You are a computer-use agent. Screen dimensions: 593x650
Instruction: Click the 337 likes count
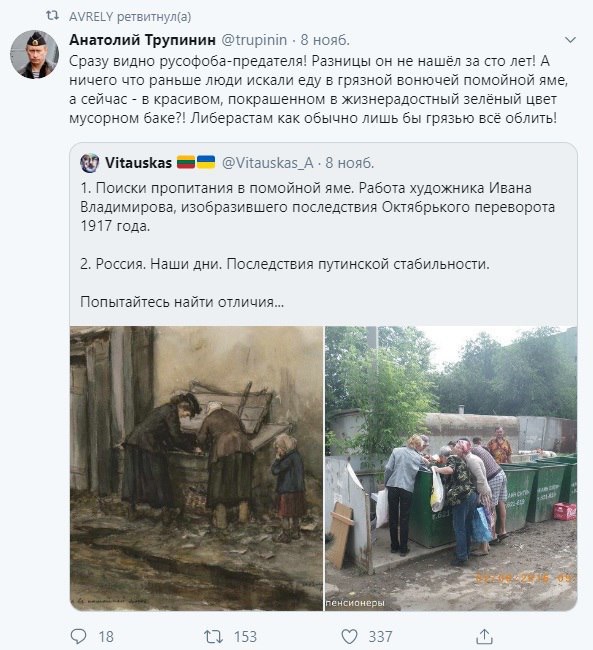(x=380, y=637)
